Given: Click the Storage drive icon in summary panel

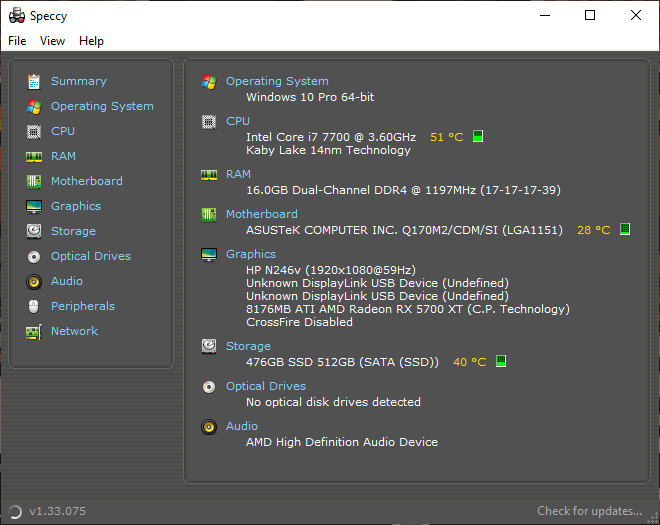Looking at the screenshot, I should click(x=209, y=346).
